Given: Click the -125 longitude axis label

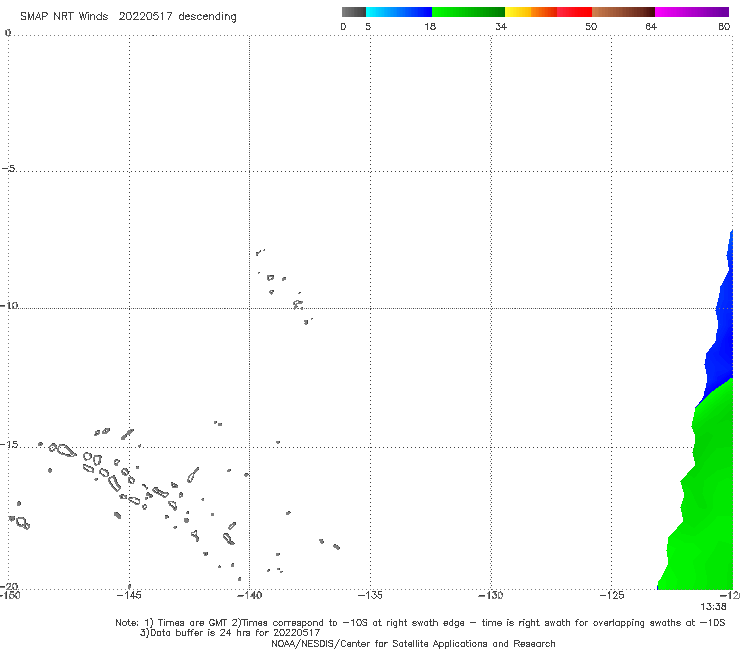Looking at the screenshot, I should tap(612, 595).
